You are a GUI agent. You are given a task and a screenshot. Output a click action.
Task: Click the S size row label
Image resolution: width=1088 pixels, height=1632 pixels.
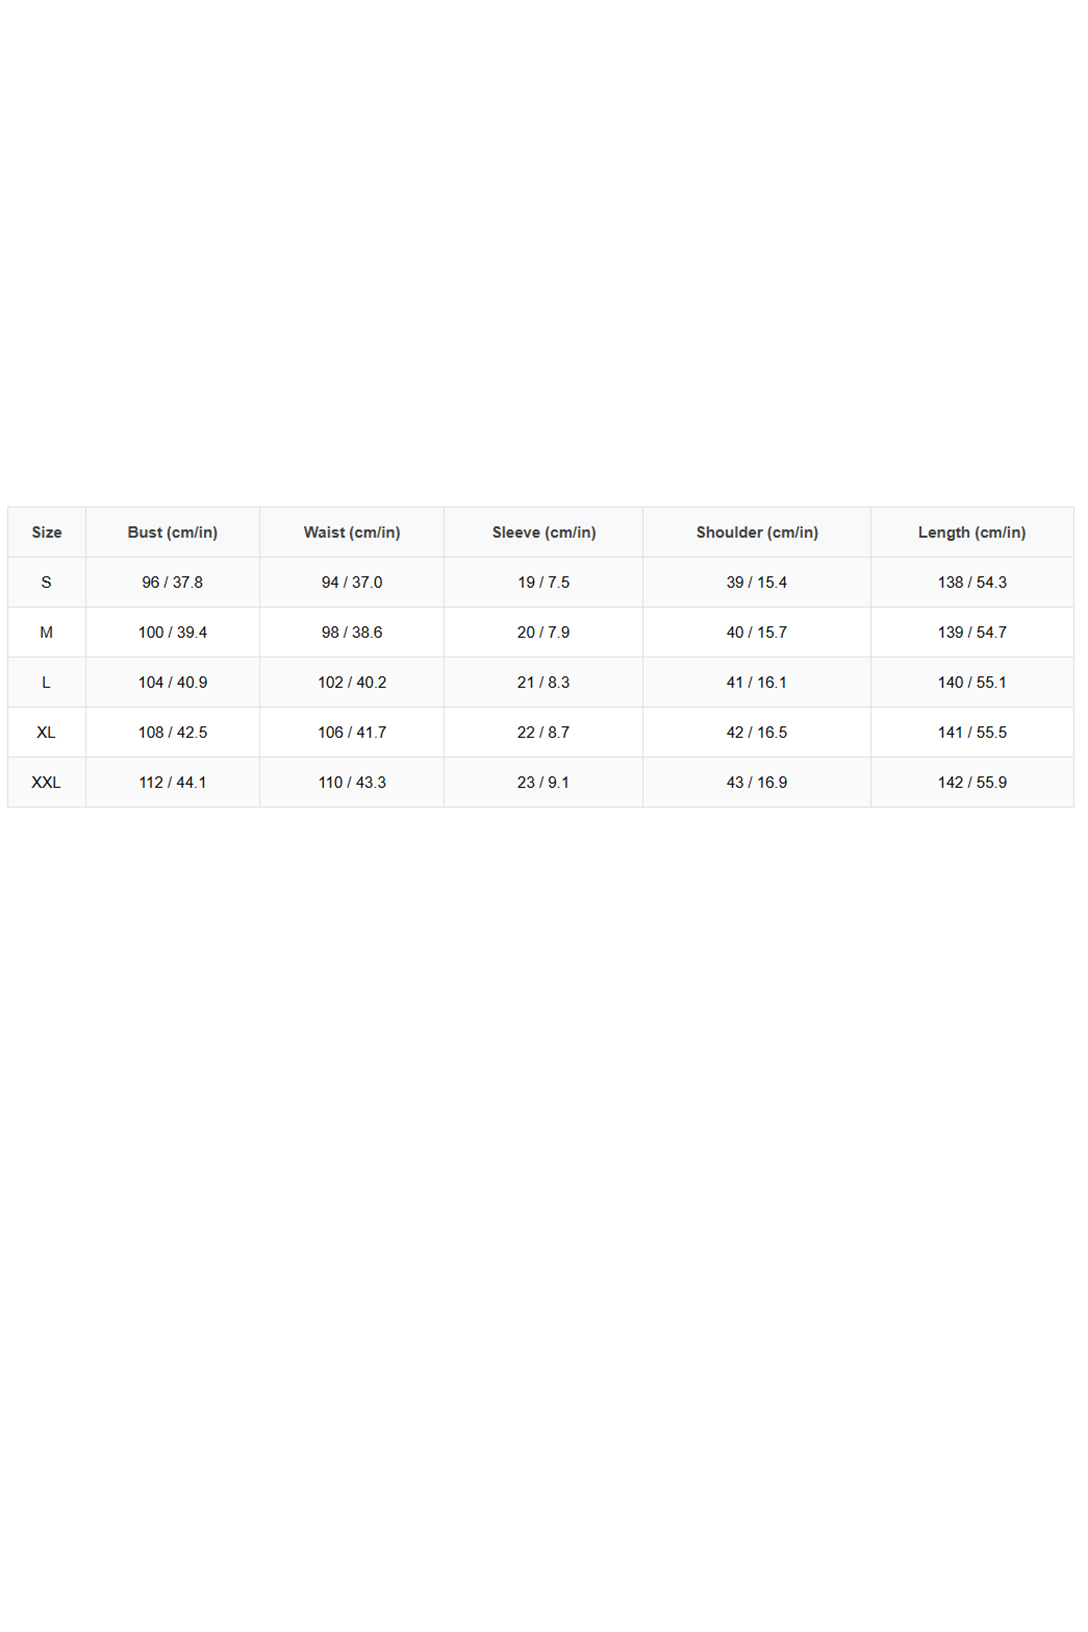coord(47,582)
